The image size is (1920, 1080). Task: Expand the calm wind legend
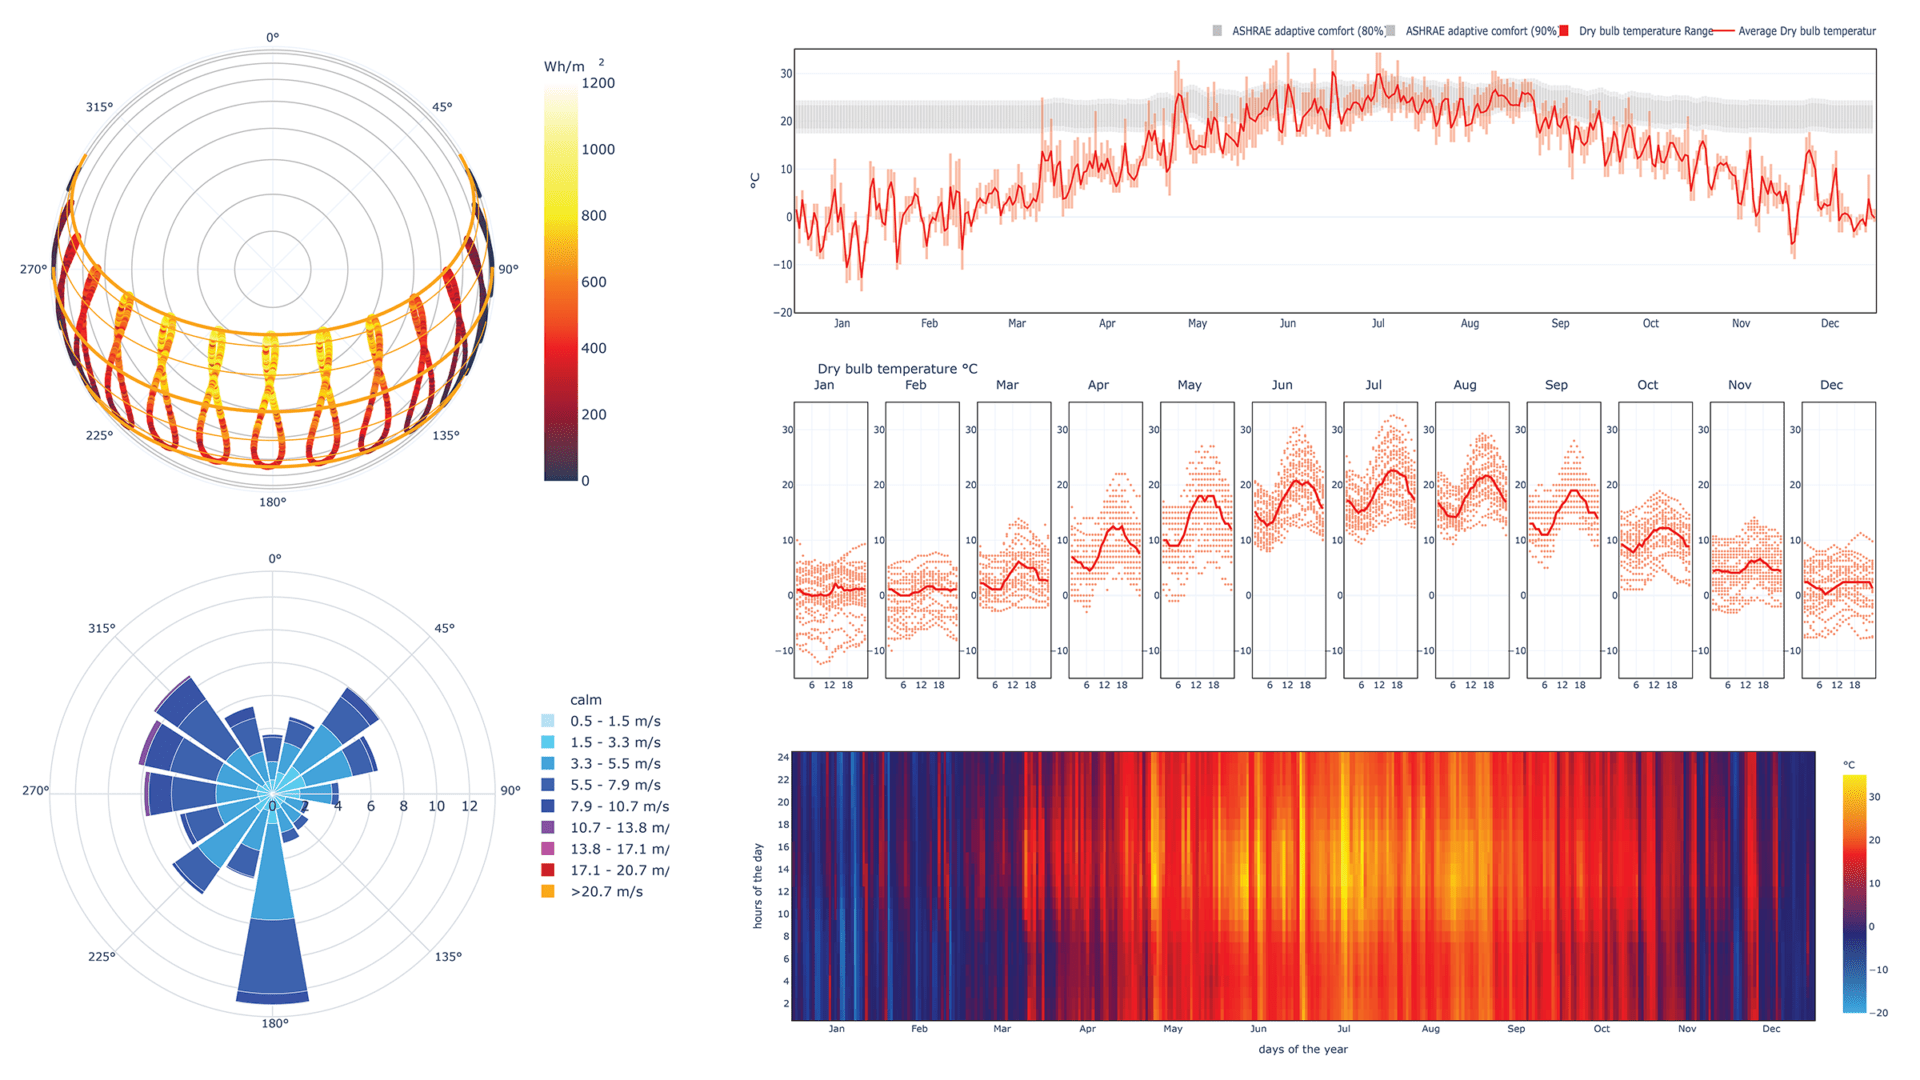(x=585, y=700)
